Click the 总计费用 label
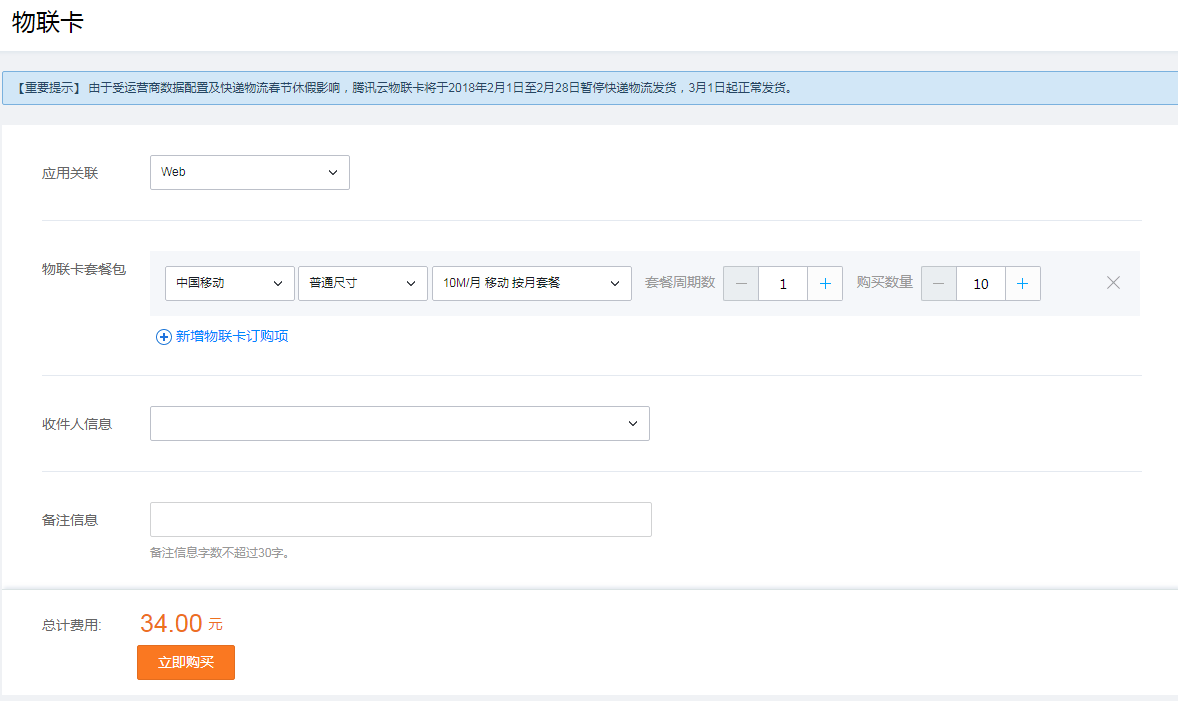Viewport: 1178px width, 701px height. pos(72,625)
